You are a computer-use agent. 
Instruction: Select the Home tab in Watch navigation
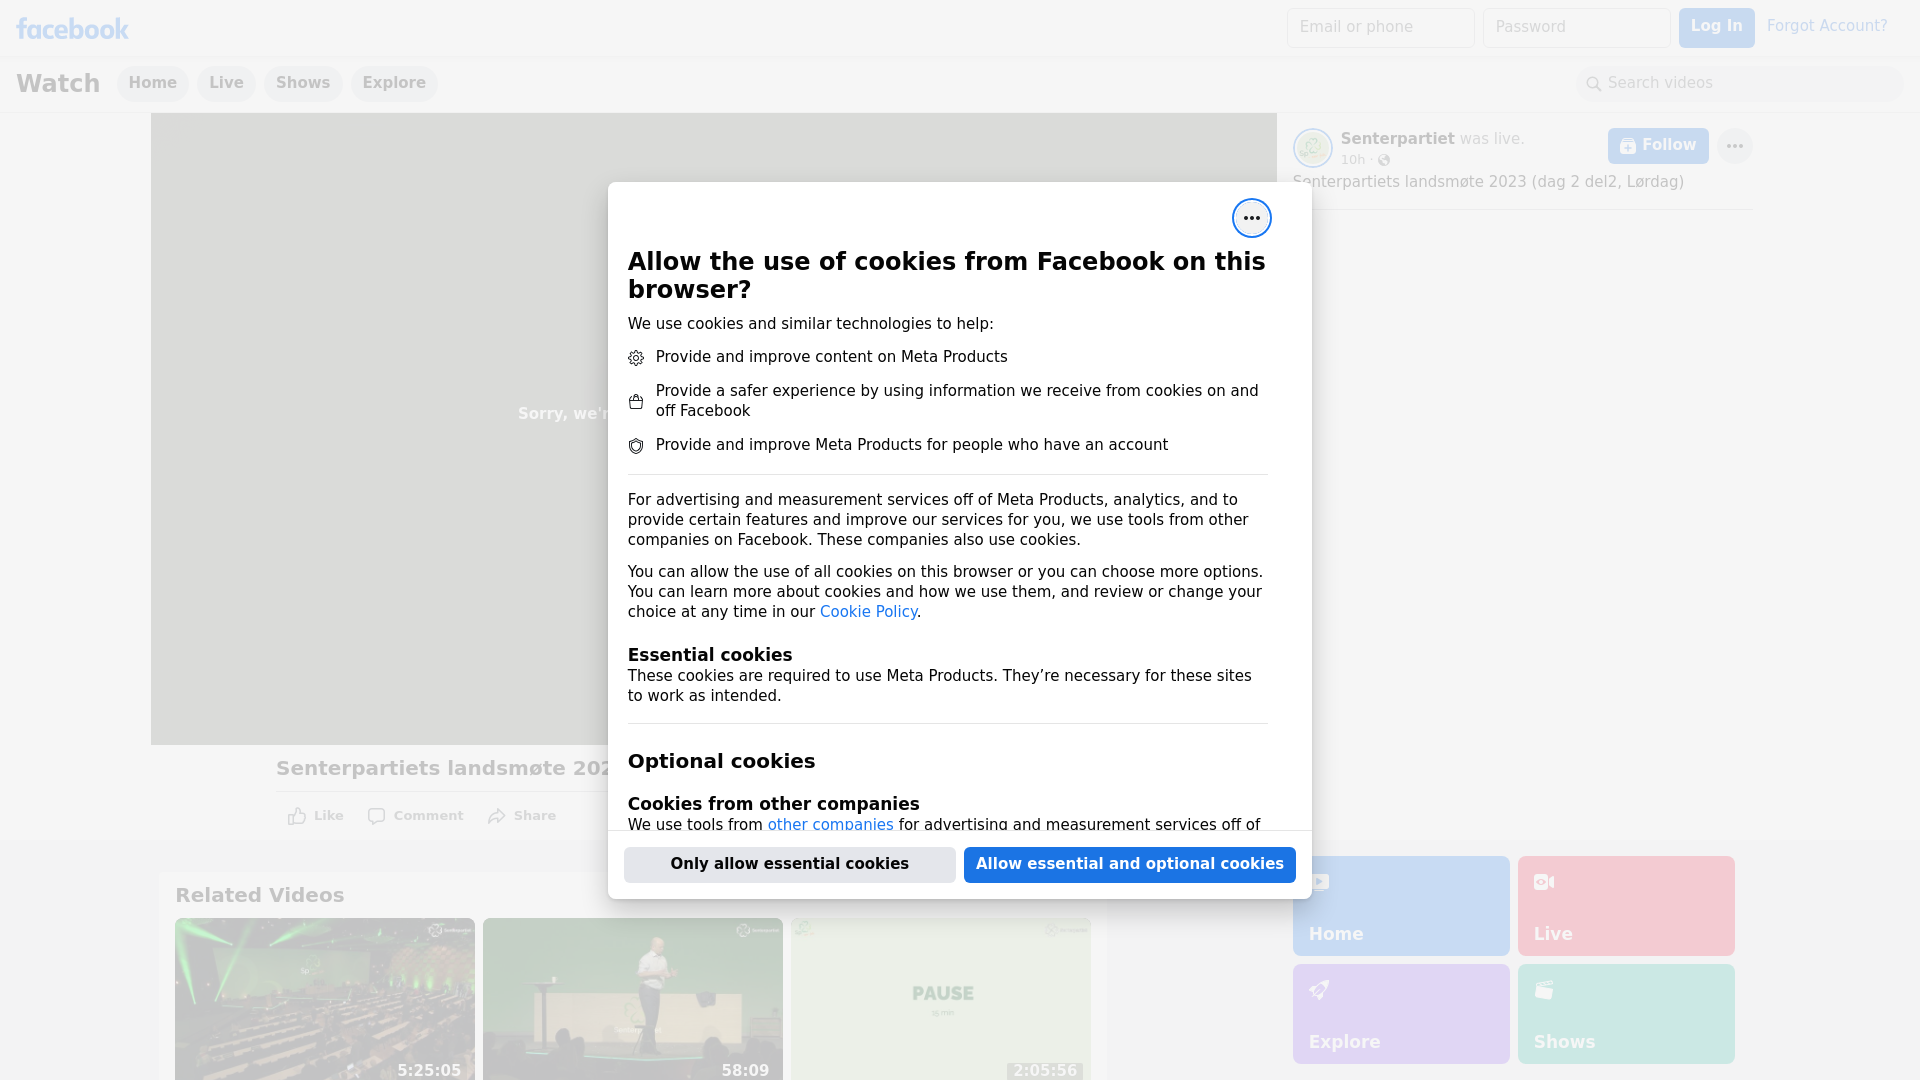[x=152, y=84]
